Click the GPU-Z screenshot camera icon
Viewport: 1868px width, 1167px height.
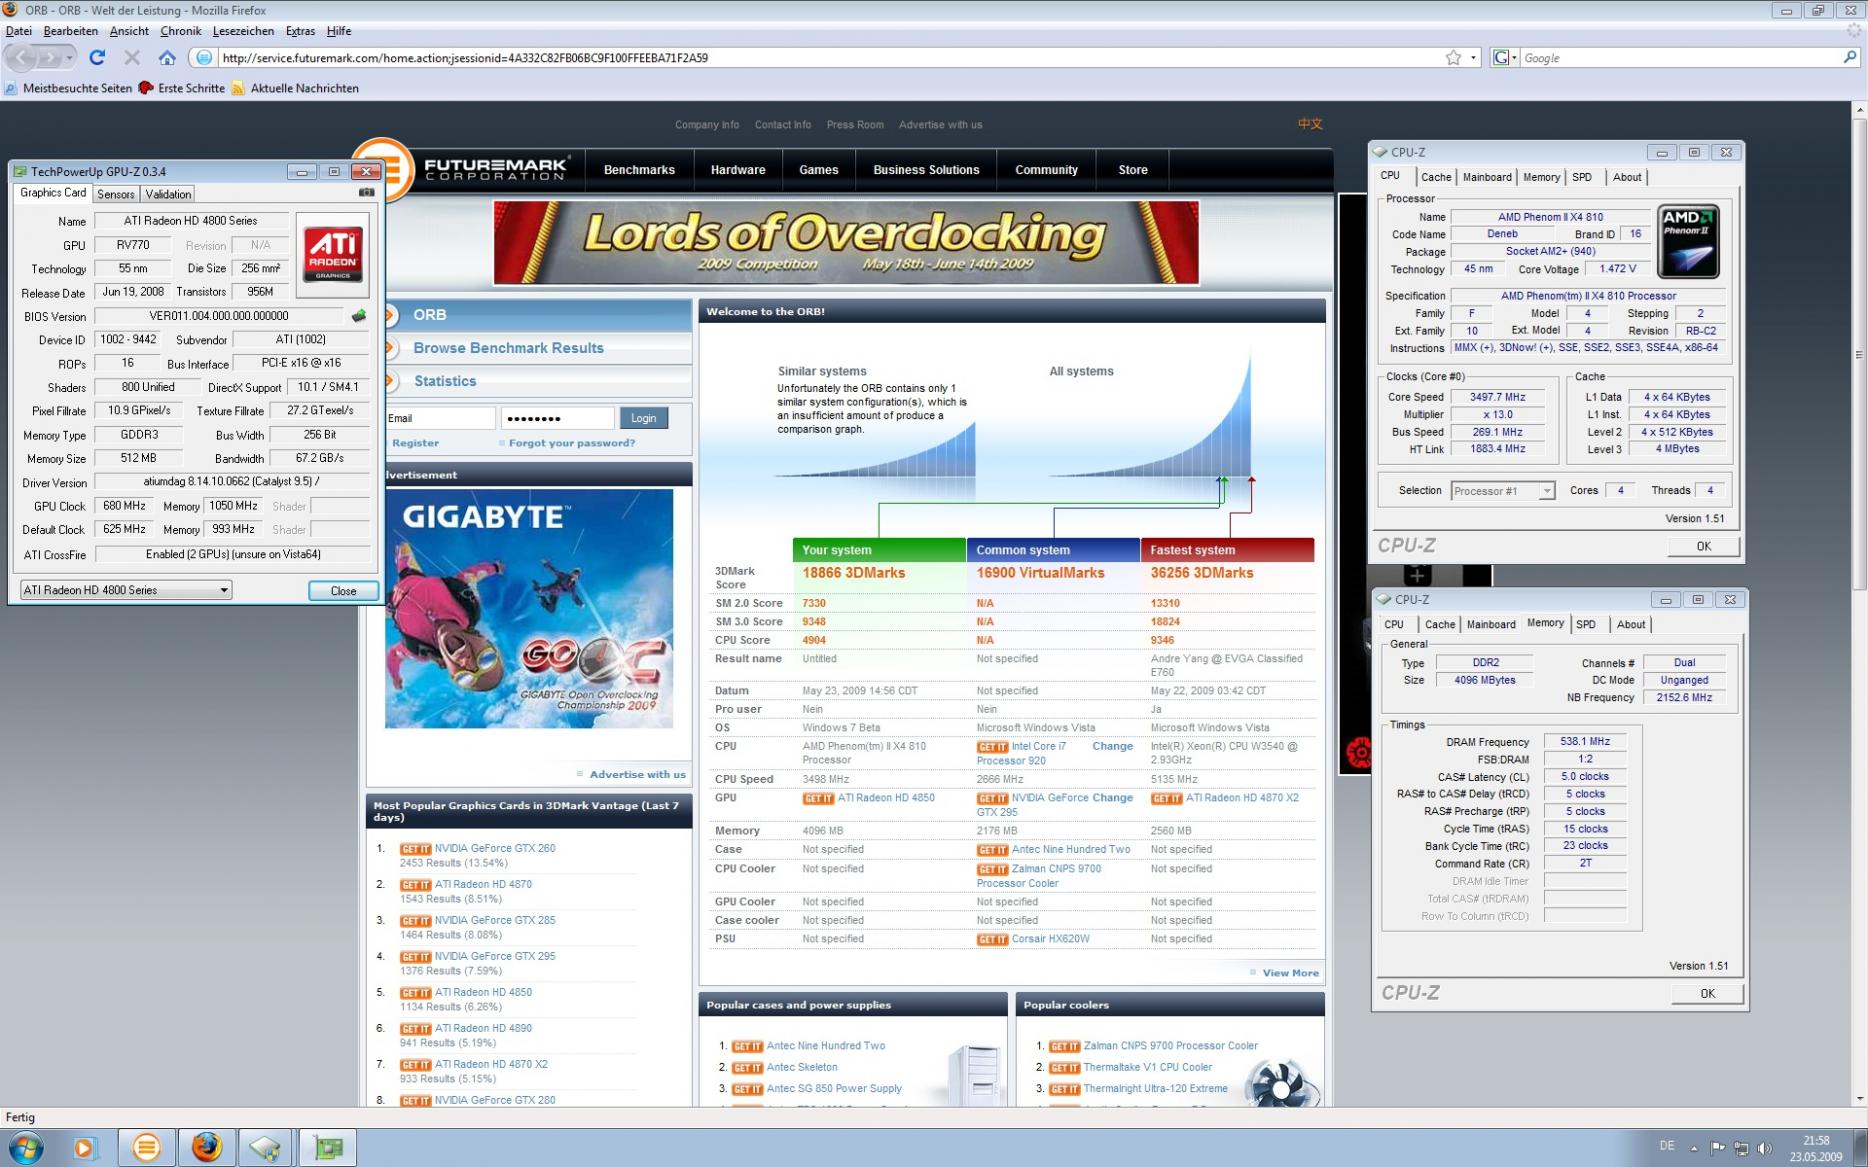coord(367,192)
